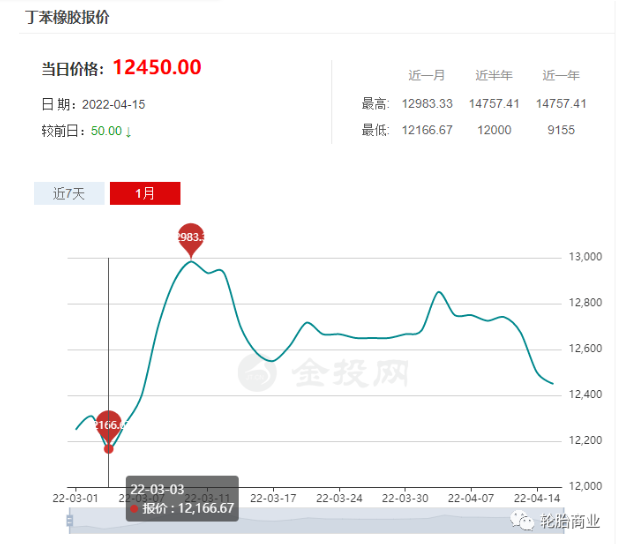Click the 12,600 y-axis label
627x544 pixels.
[x=585, y=349]
